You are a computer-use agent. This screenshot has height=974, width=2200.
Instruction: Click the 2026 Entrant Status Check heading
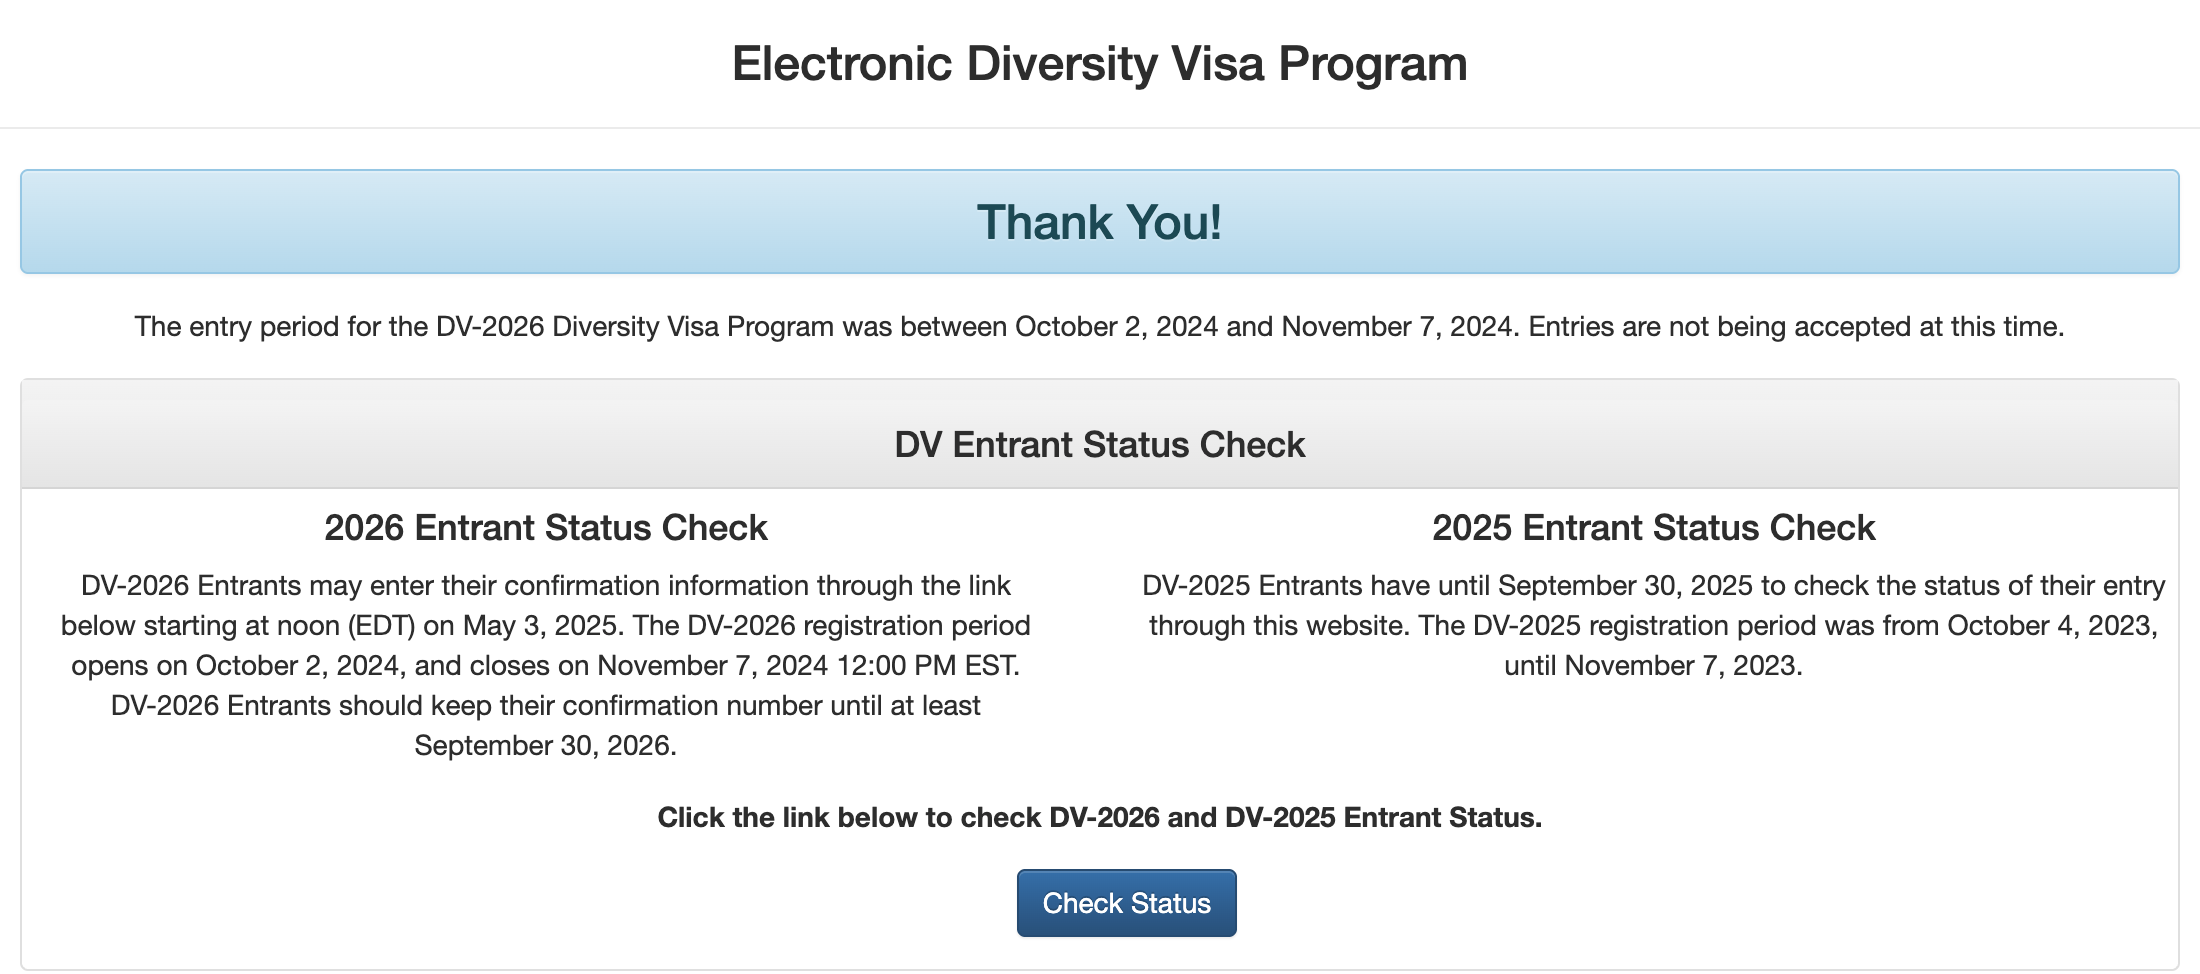click(545, 528)
